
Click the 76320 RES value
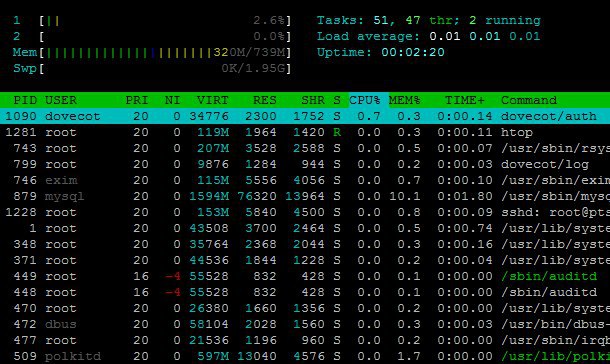(x=257, y=196)
